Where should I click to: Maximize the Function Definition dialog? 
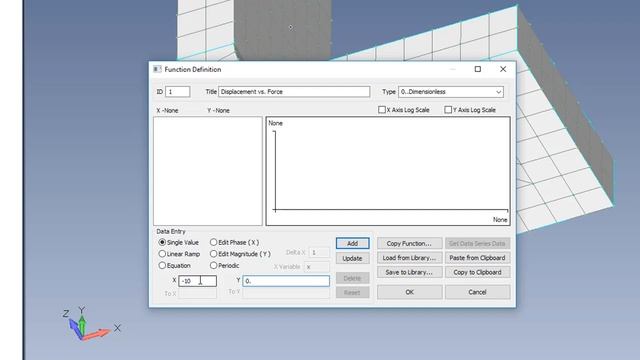[478, 69]
